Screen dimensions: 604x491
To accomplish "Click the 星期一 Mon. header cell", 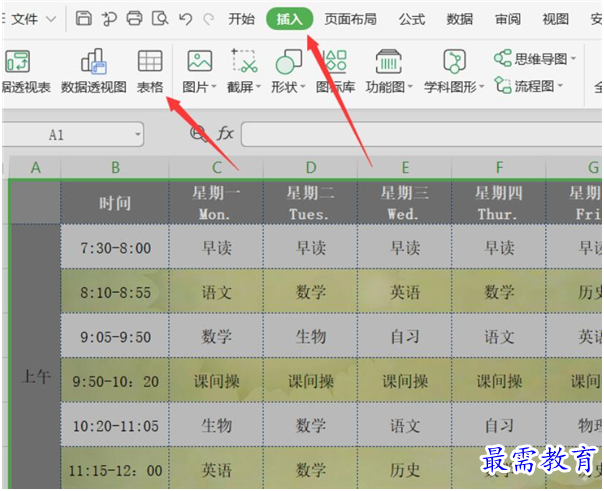I will pyautogui.click(x=216, y=203).
